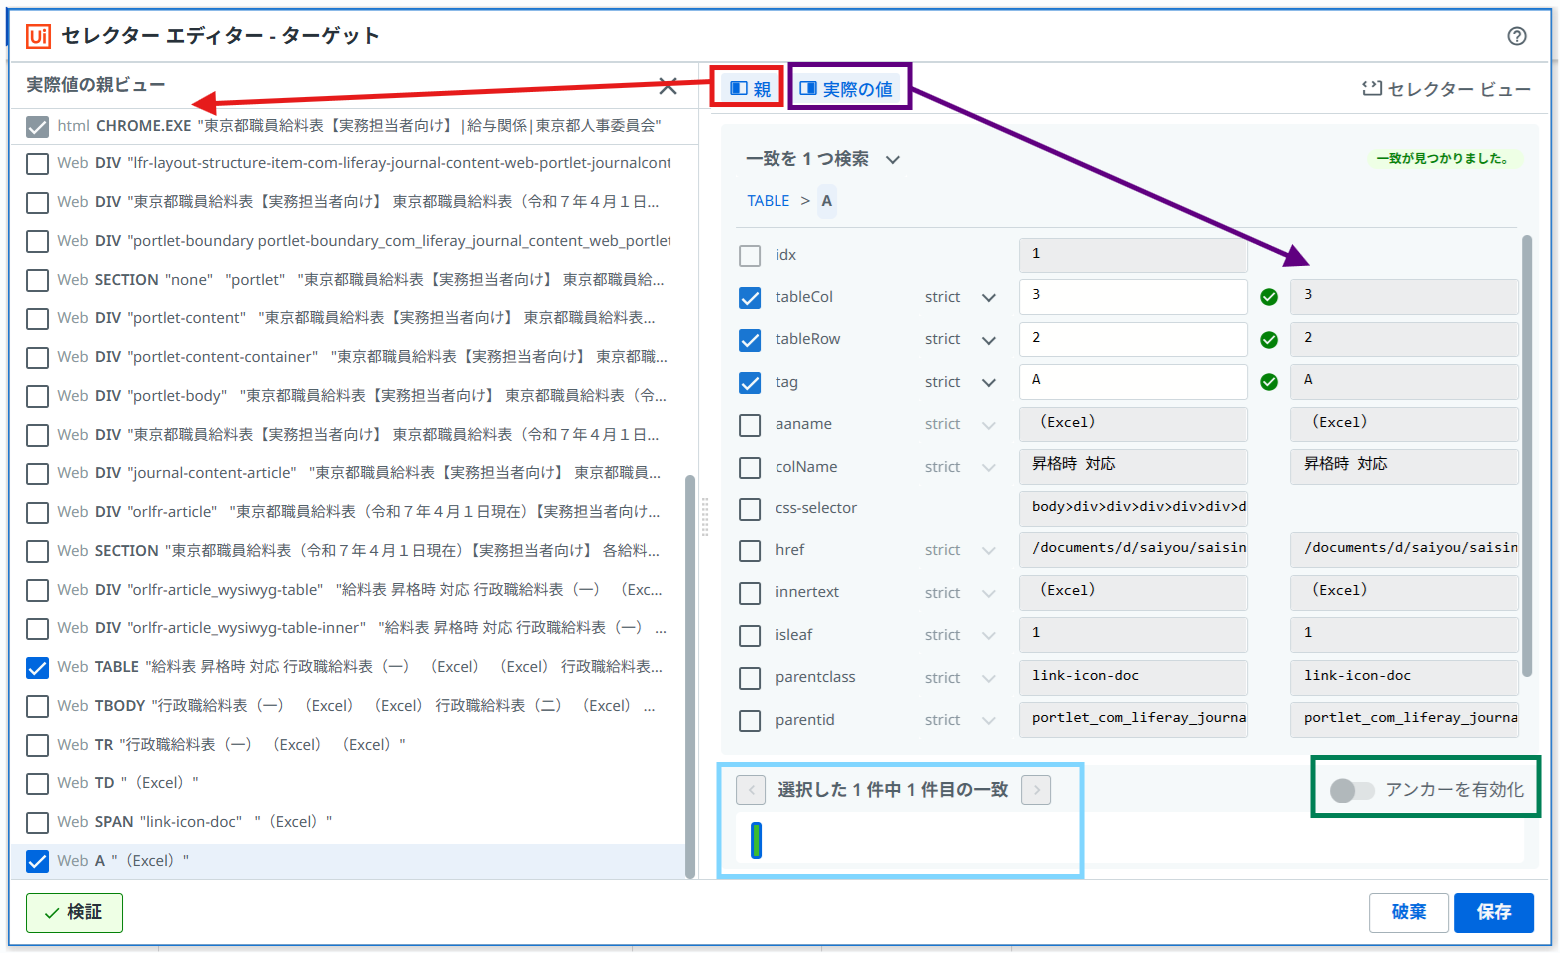Check the aaname attribute checkbox
The image size is (1560, 953).
pyautogui.click(x=750, y=425)
